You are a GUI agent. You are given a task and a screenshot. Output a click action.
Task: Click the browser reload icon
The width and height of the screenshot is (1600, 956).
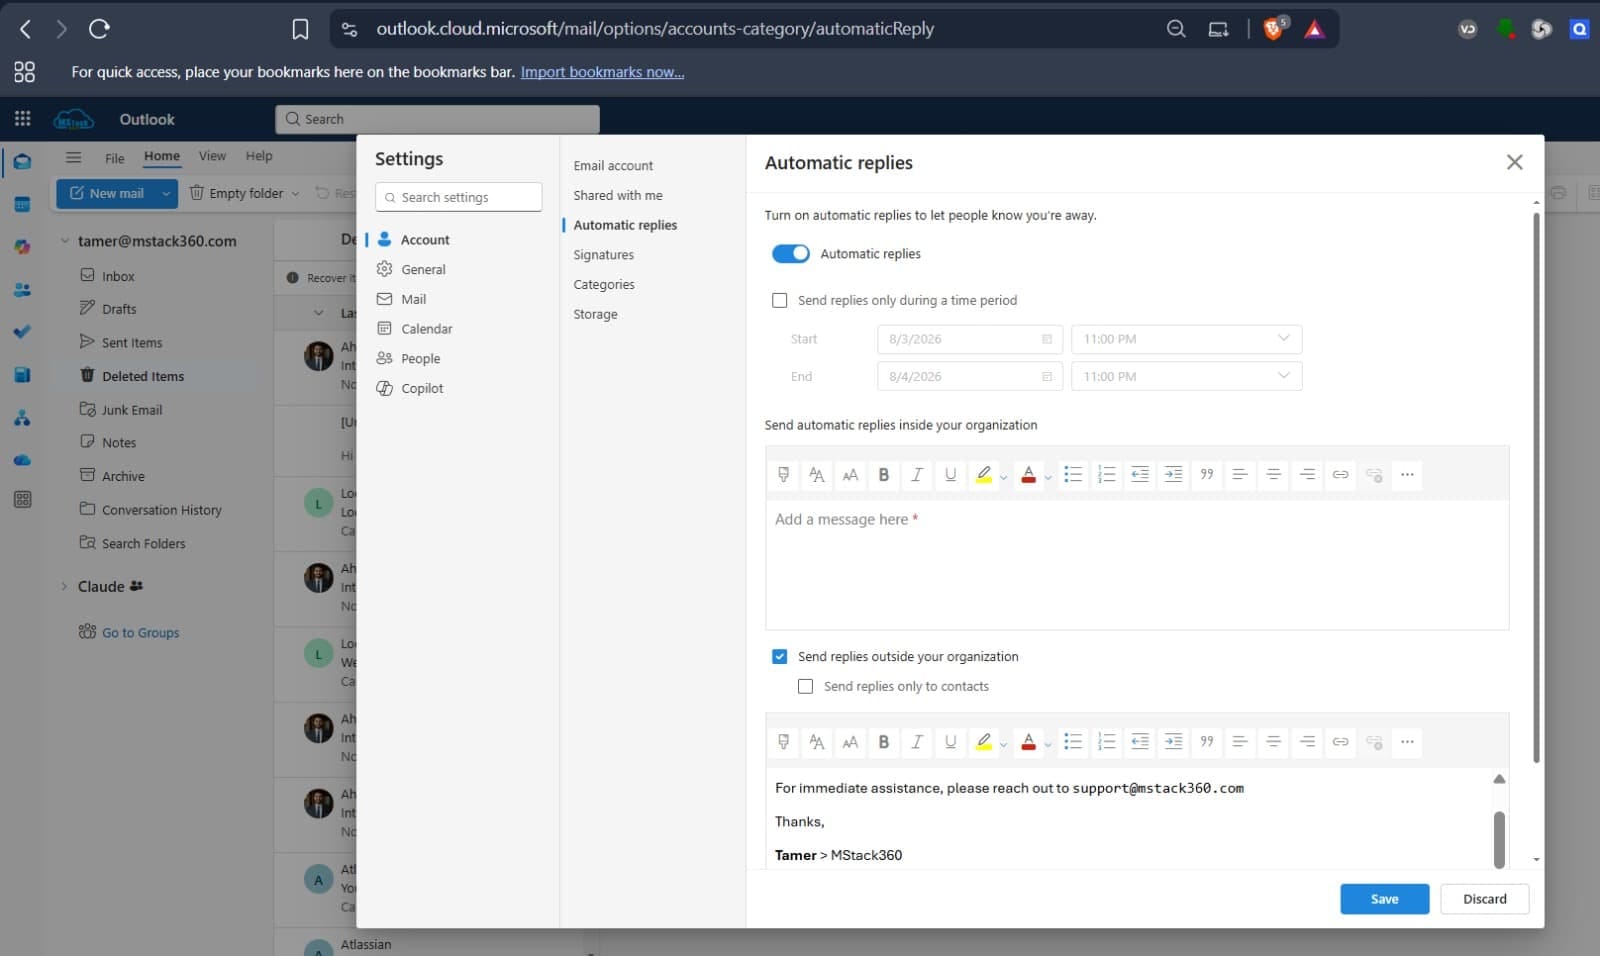(x=99, y=29)
